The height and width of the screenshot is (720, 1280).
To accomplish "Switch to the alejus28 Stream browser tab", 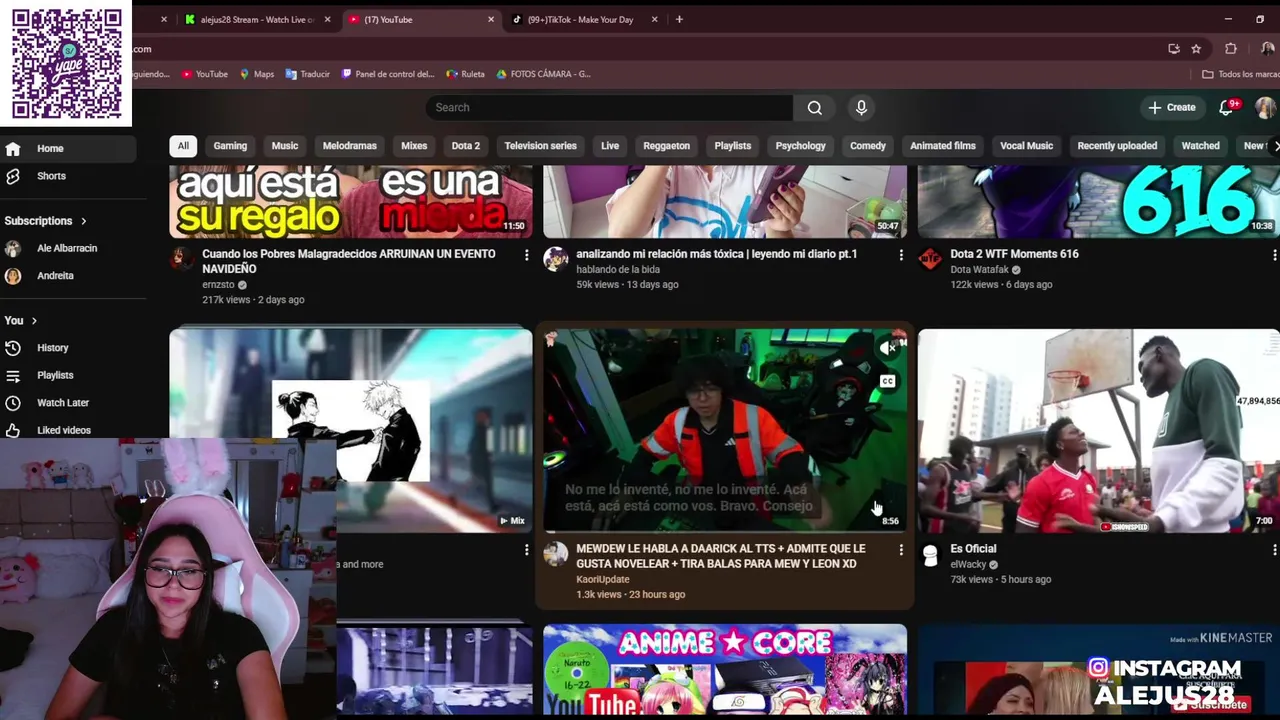I will point(258,19).
